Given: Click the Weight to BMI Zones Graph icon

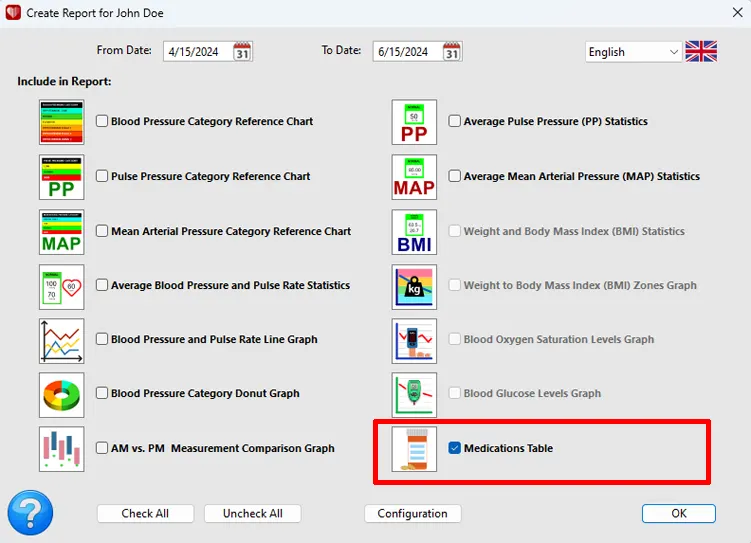Looking at the screenshot, I should coord(414,286).
